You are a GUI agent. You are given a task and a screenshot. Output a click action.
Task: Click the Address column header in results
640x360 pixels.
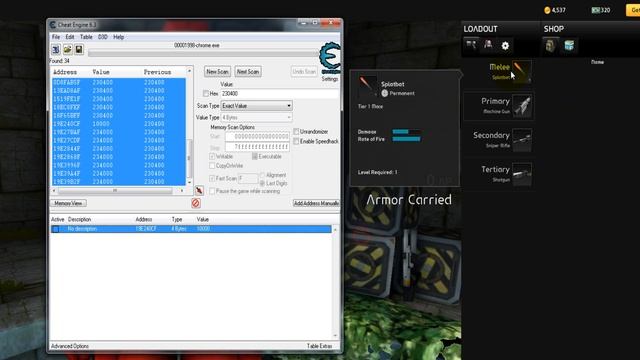coord(65,72)
